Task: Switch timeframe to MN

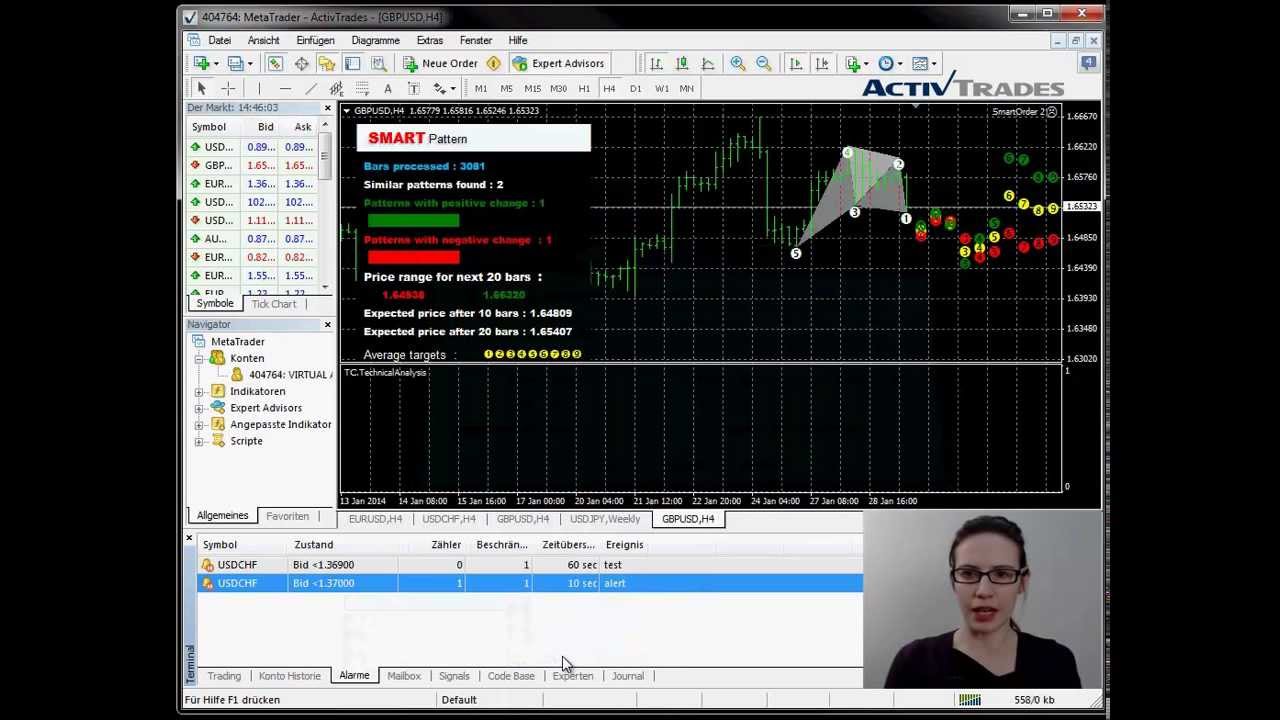Action: (687, 88)
